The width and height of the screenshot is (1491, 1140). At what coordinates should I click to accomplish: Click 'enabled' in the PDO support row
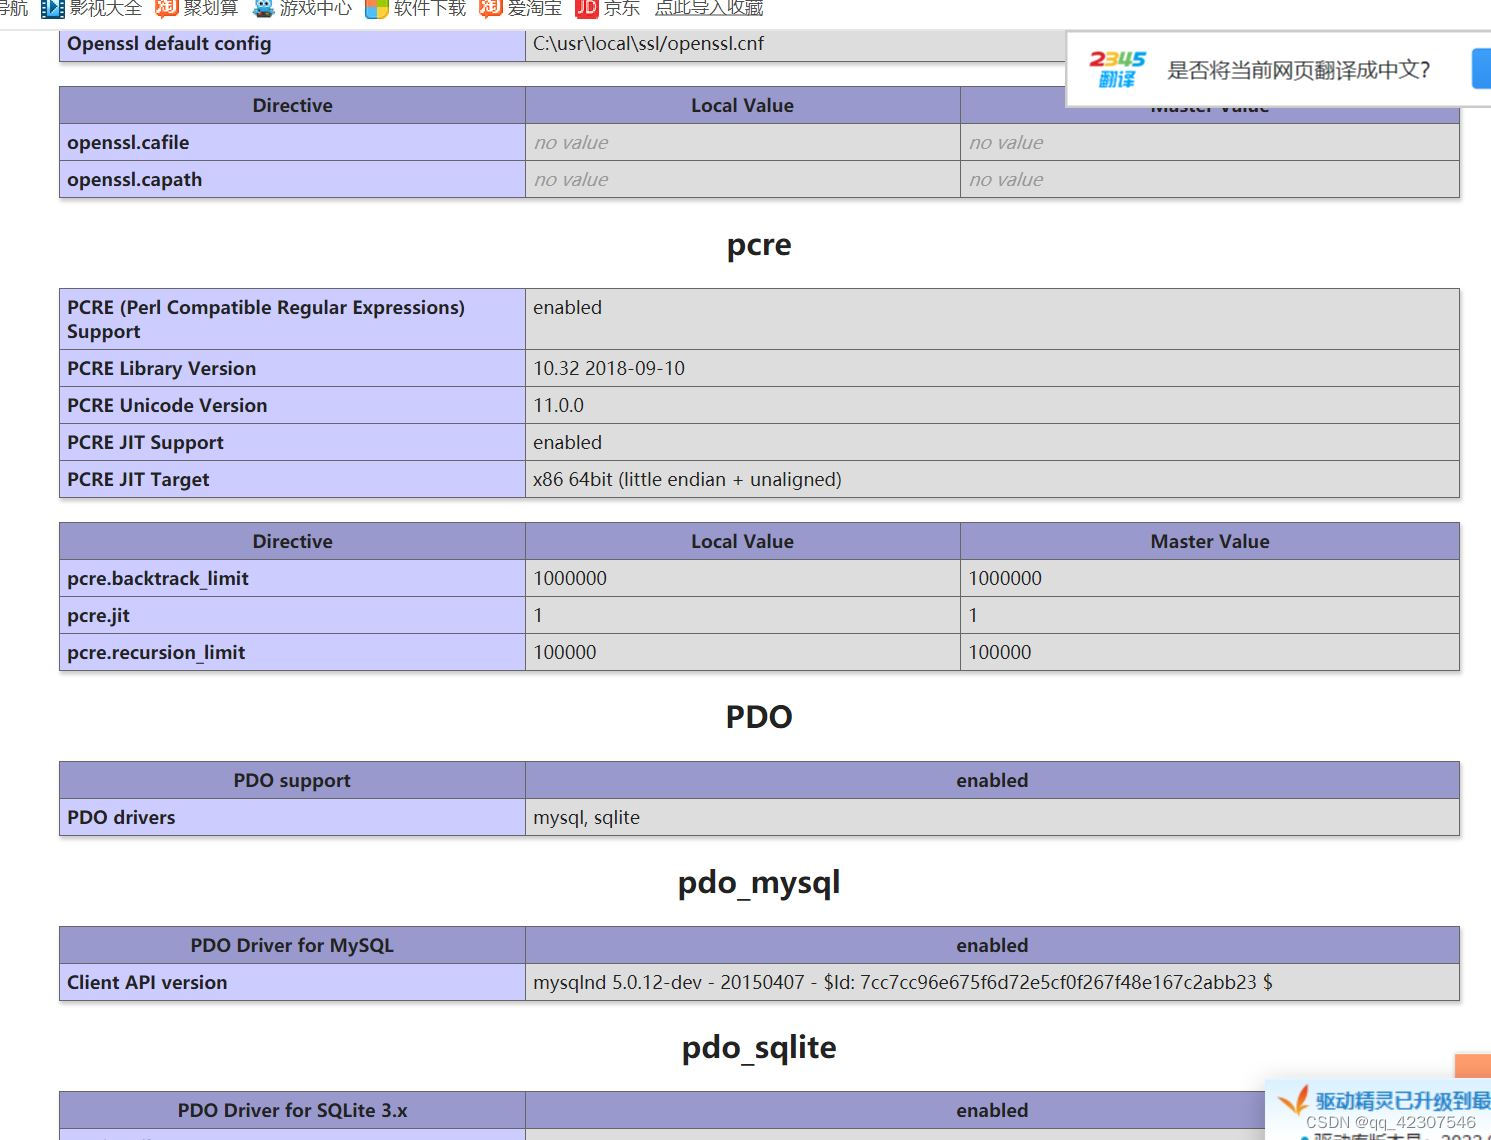pos(991,780)
